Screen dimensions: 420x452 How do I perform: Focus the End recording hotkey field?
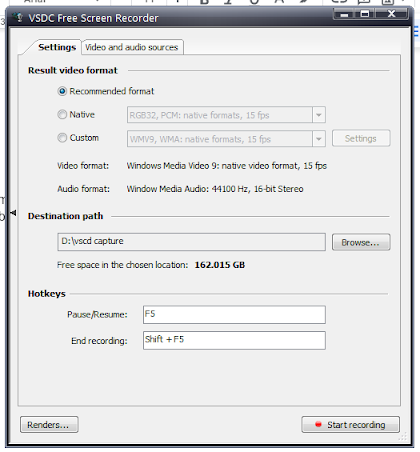point(234,340)
